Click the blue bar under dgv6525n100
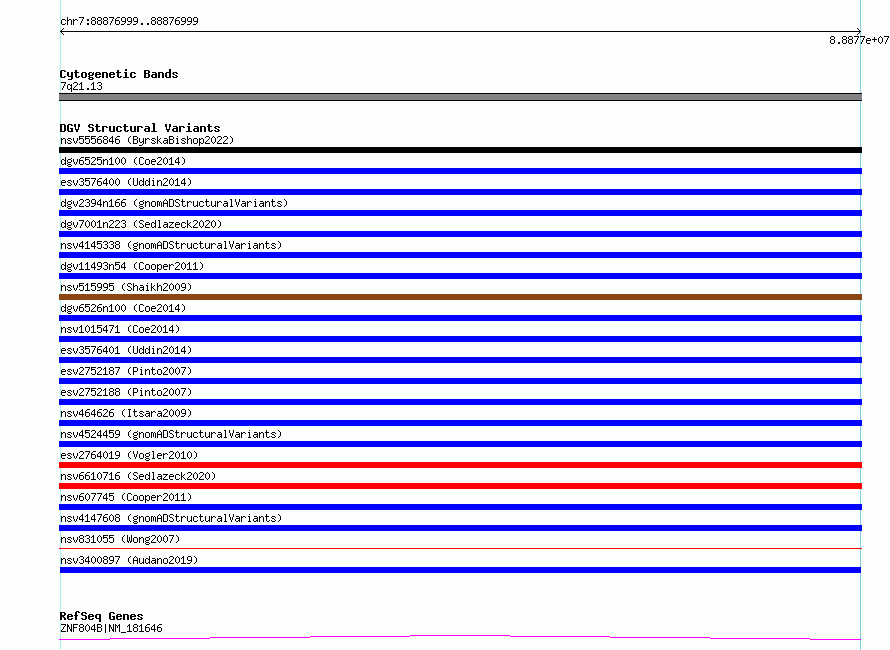Screen dimensions: 890x650 click(x=460, y=171)
